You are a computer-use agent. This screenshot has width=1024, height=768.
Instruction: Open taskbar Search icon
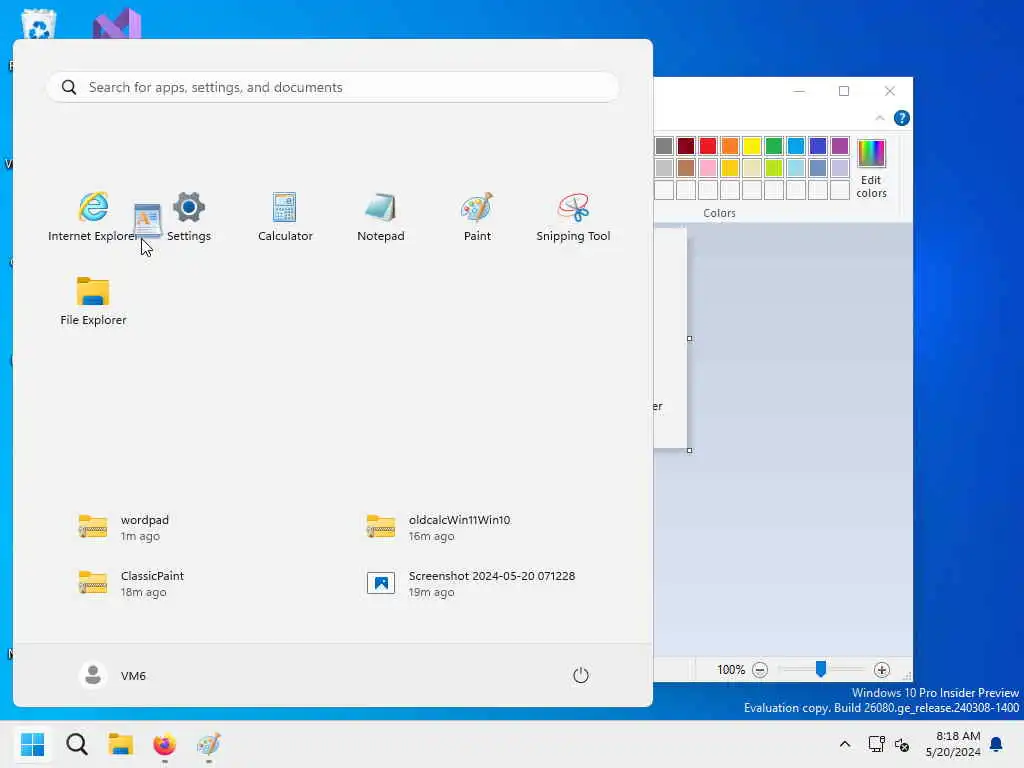point(76,744)
